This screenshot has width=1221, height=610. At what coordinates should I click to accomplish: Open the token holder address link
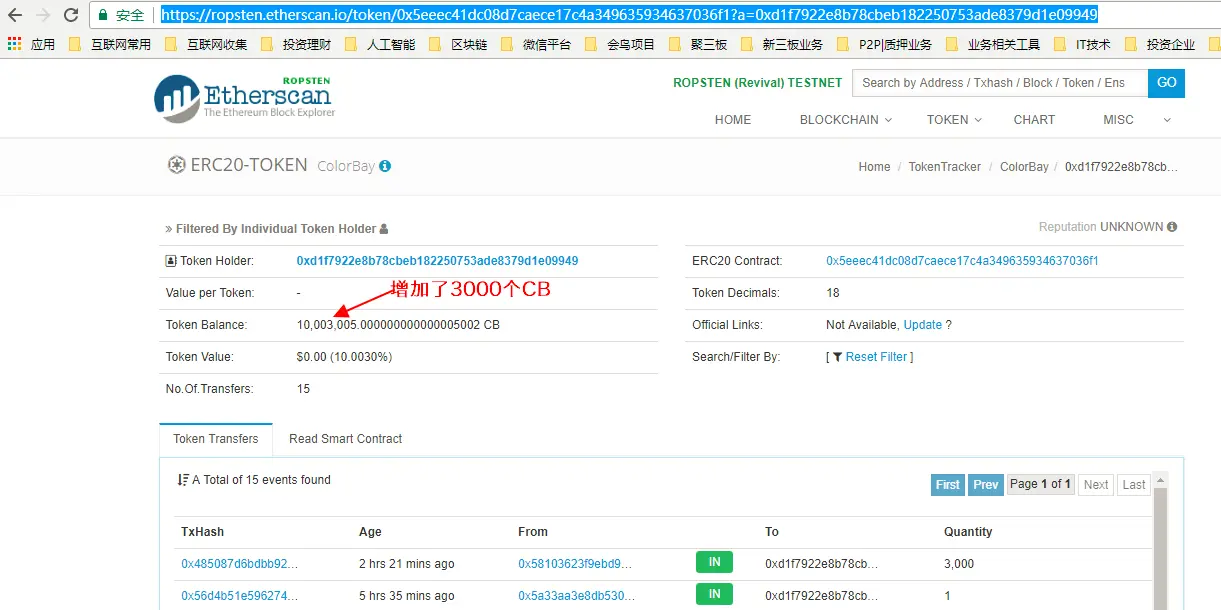click(x=437, y=261)
